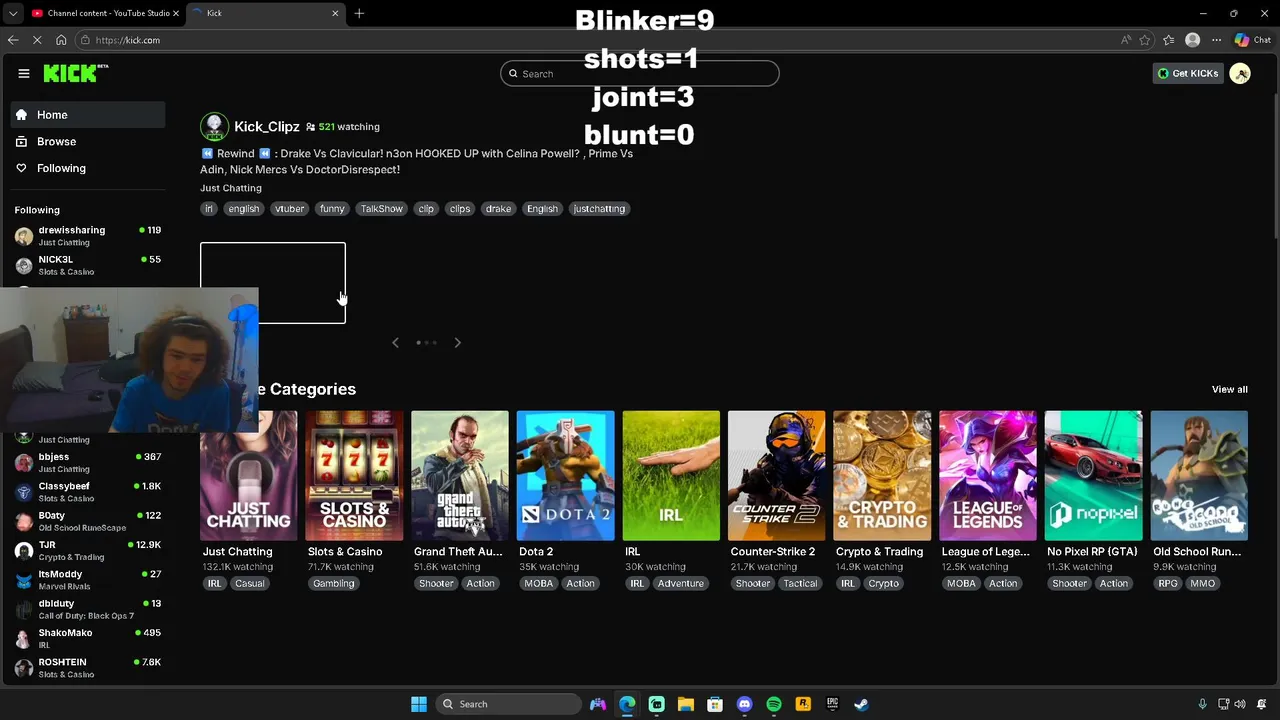Screen dimensions: 1280x720
Task: Open the League of Legends category thumbnail
Action: click(988, 476)
